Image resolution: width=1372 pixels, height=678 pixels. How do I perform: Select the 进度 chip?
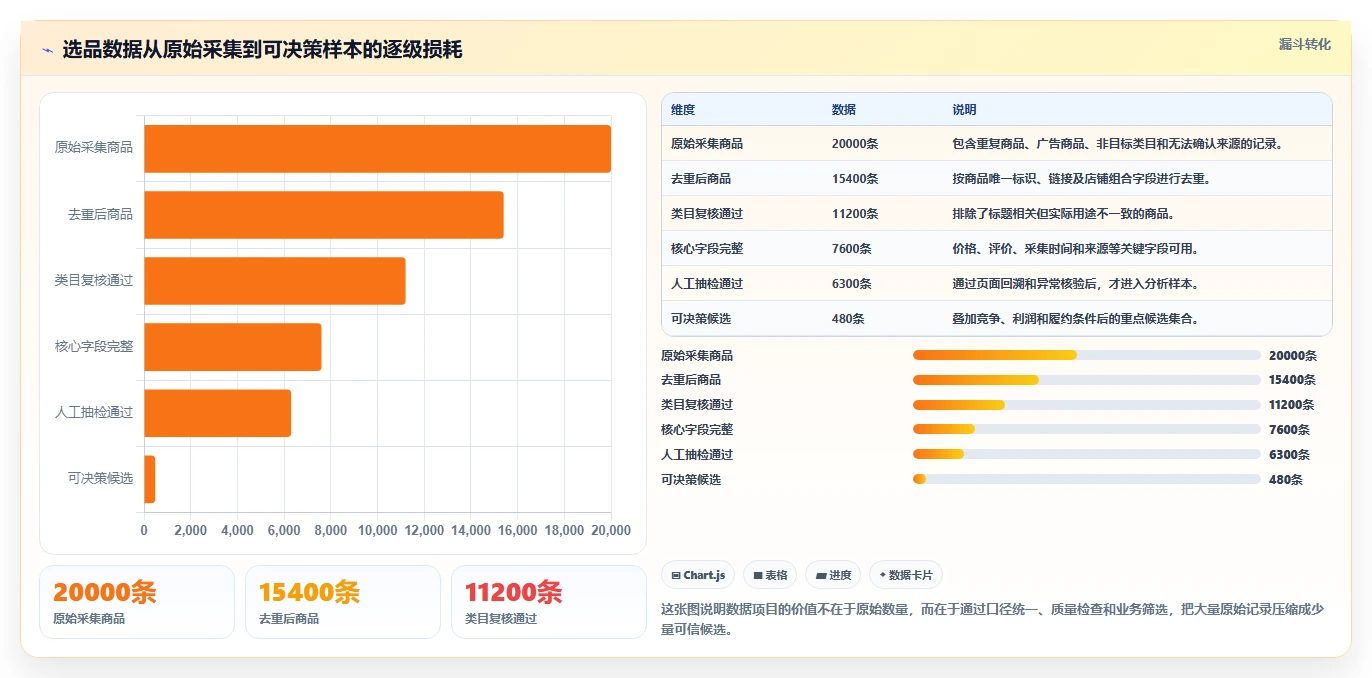[x=833, y=575]
